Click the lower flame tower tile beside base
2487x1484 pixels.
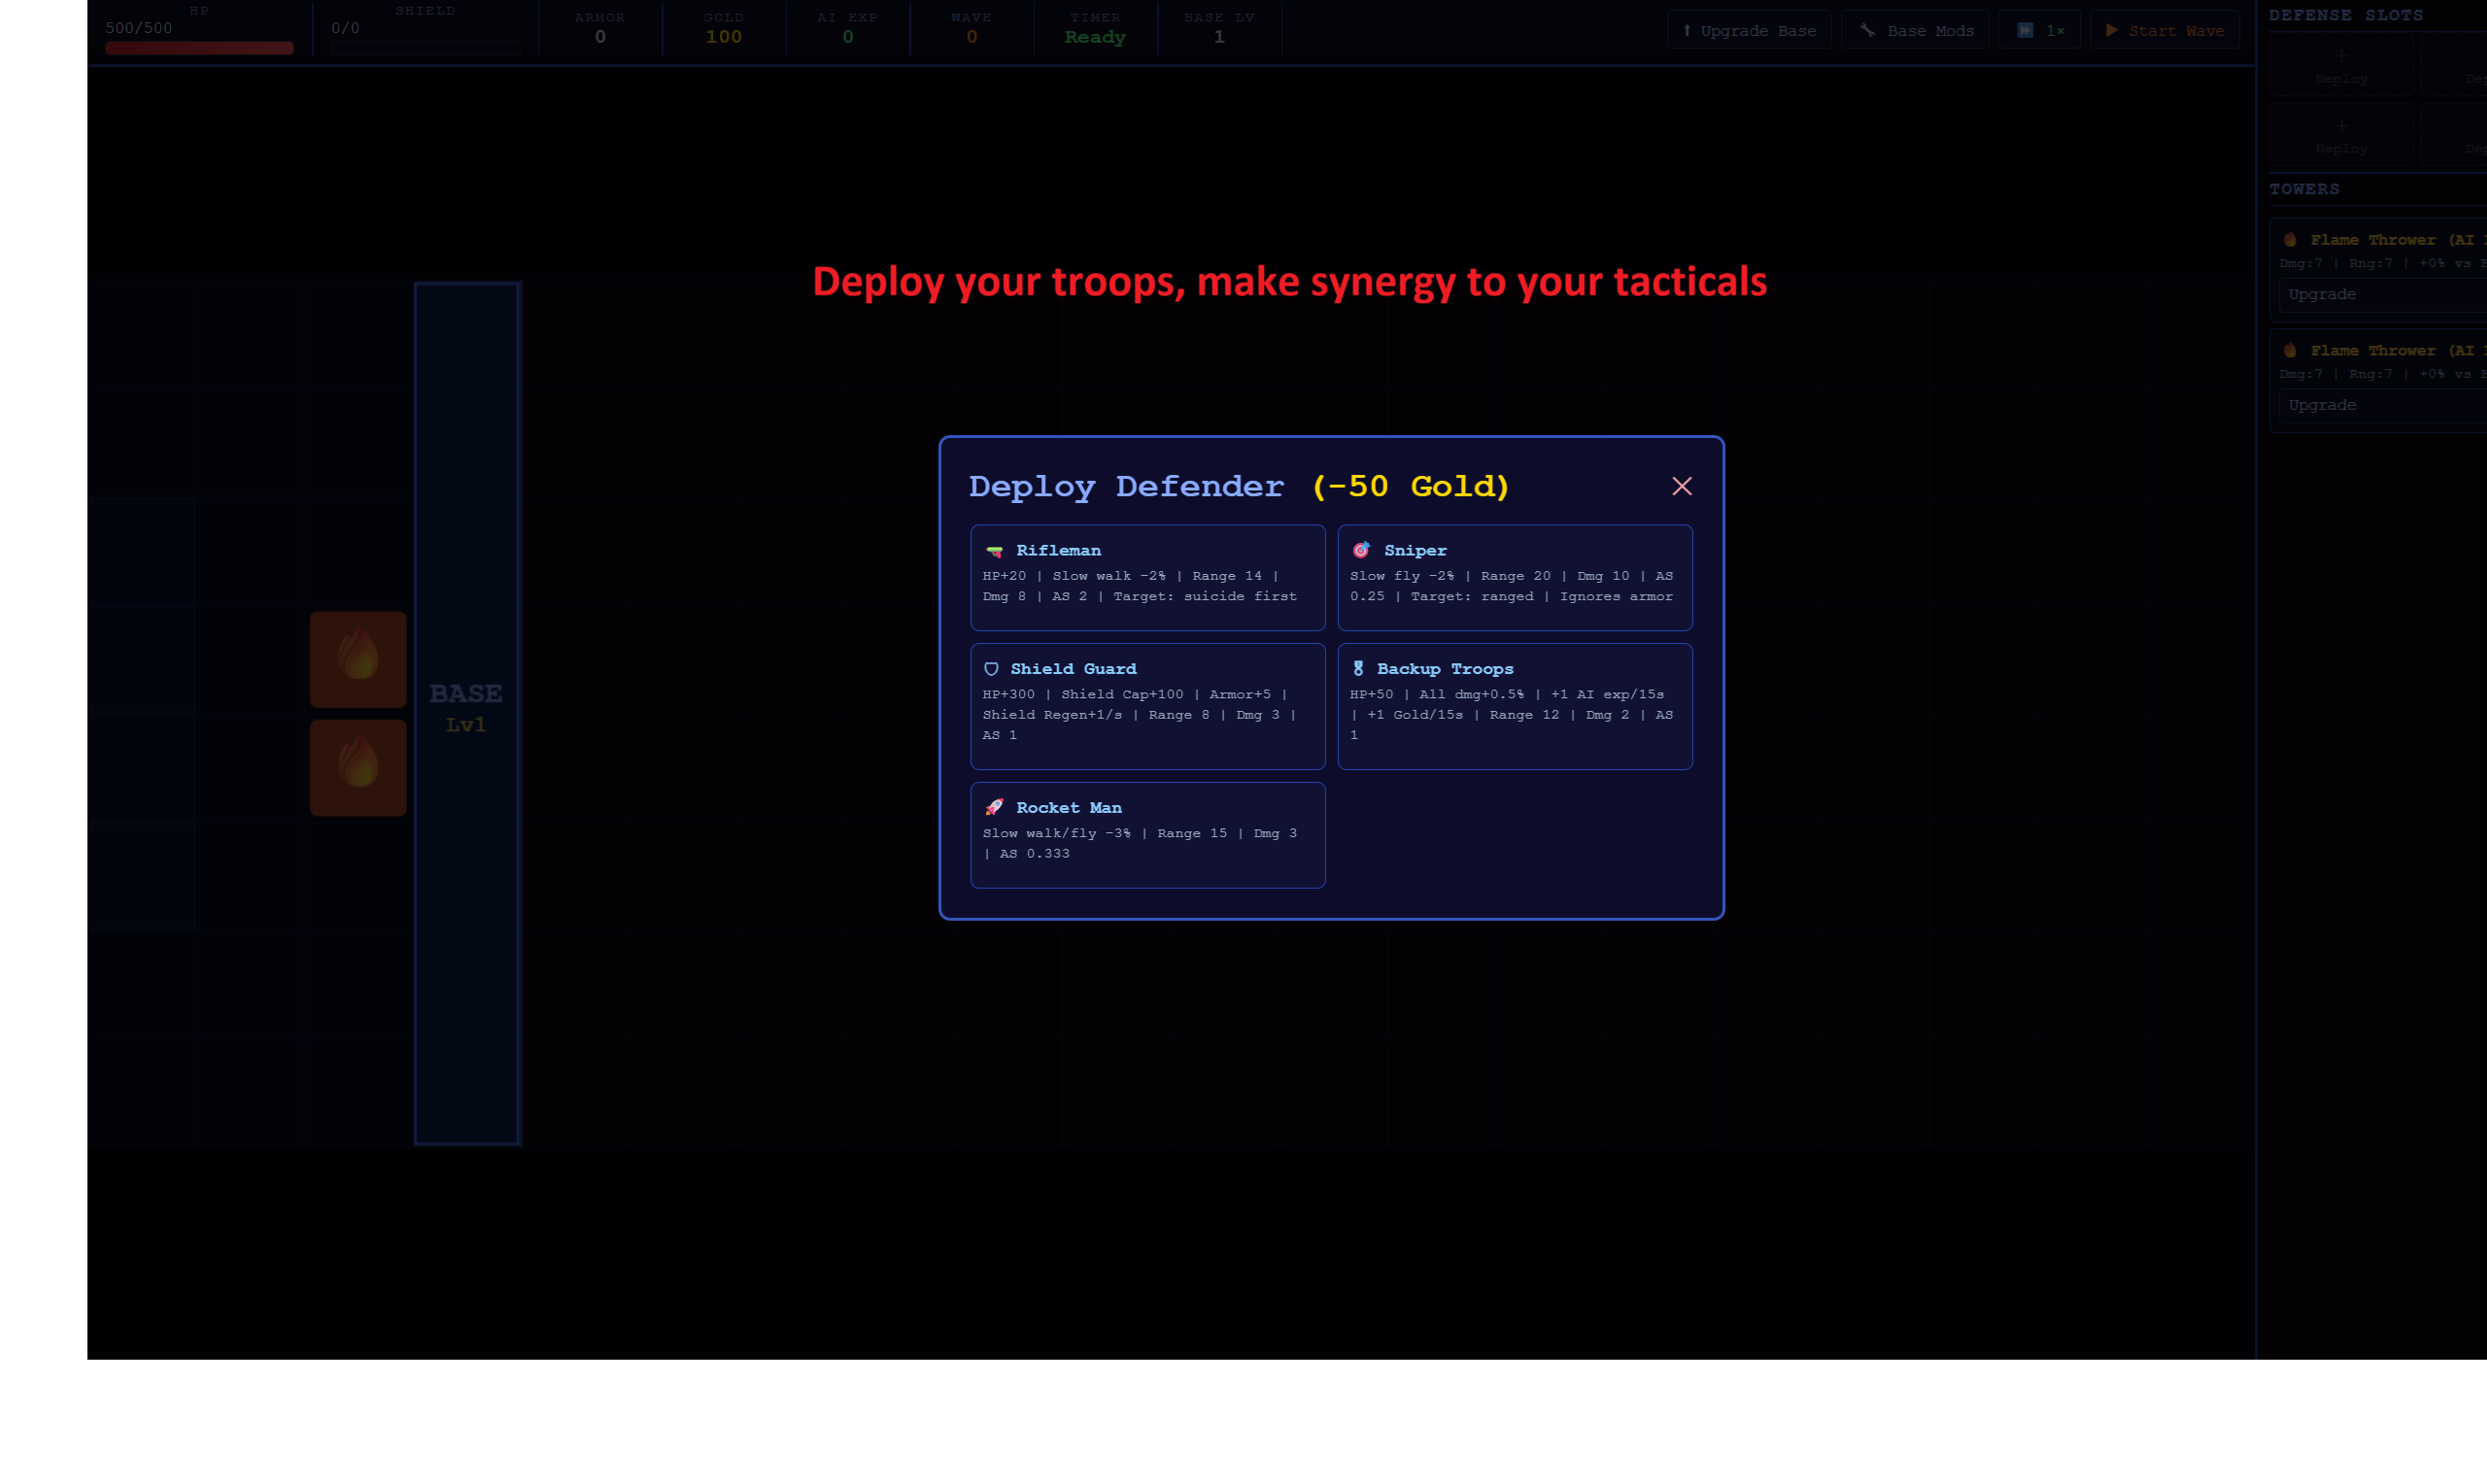tap(358, 767)
